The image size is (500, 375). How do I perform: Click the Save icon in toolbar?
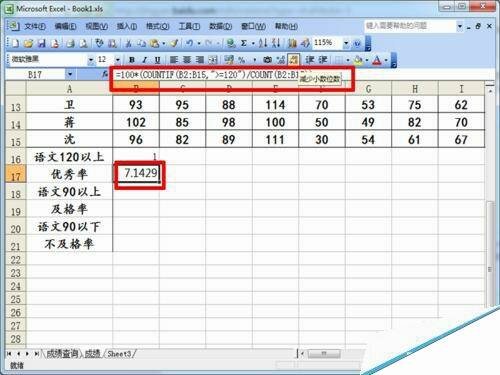point(41,43)
